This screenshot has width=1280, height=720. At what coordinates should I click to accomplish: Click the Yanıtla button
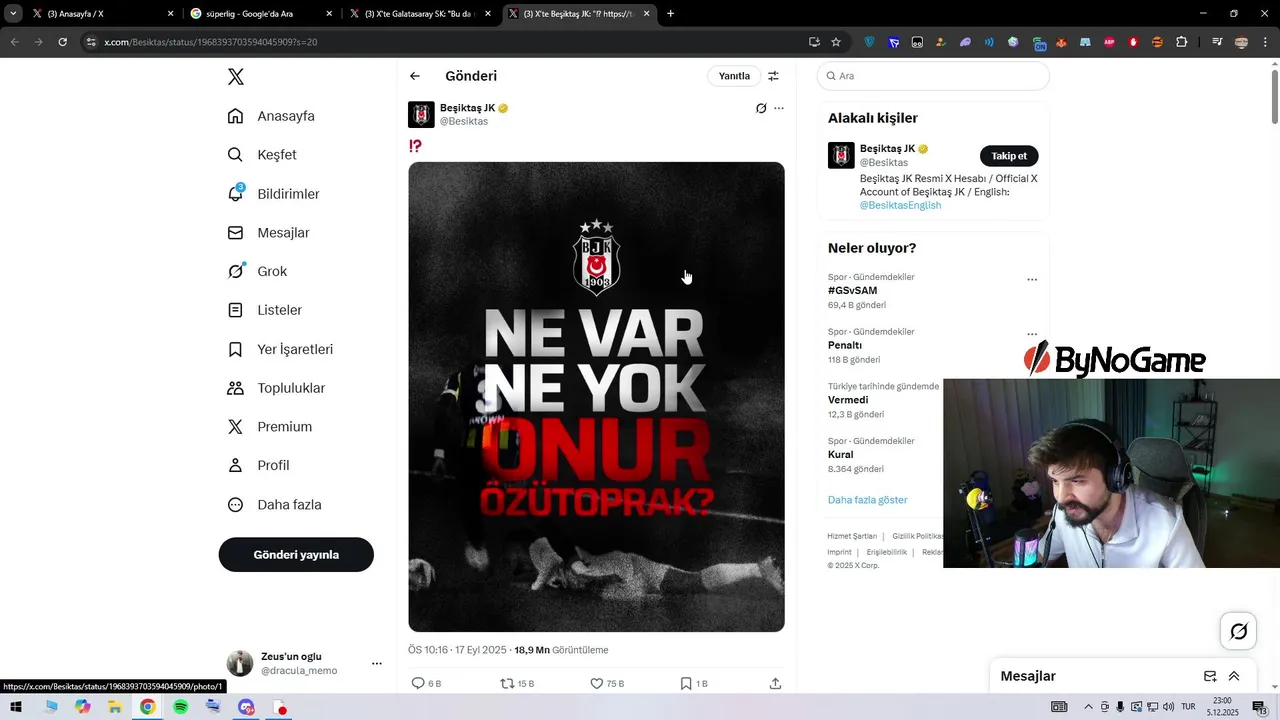pyautogui.click(x=734, y=76)
